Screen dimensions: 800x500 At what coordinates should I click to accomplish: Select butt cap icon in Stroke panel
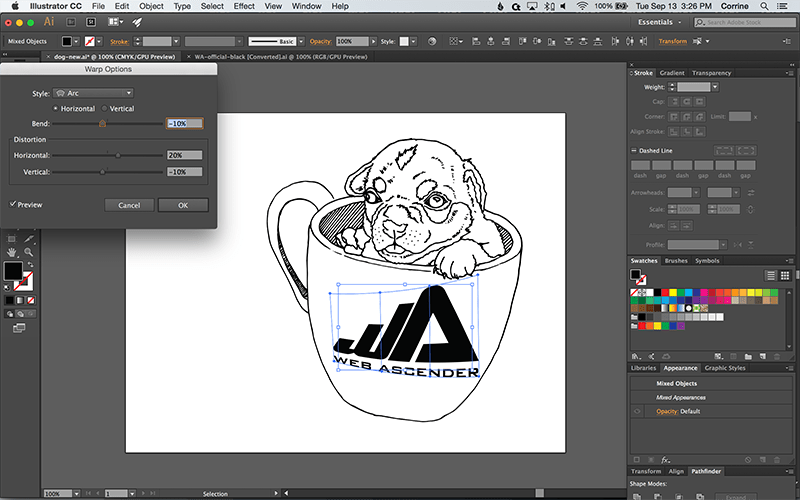(x=674, y=102)
